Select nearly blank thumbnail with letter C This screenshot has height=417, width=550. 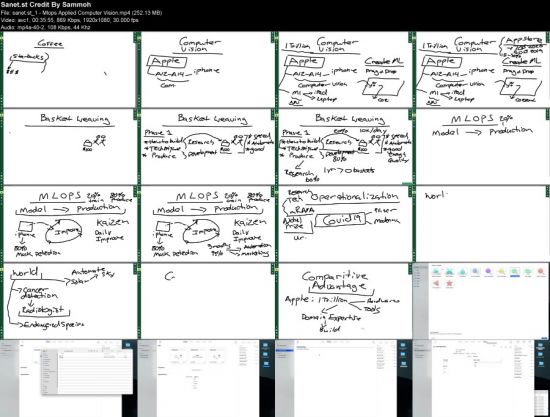click(206, 301)
